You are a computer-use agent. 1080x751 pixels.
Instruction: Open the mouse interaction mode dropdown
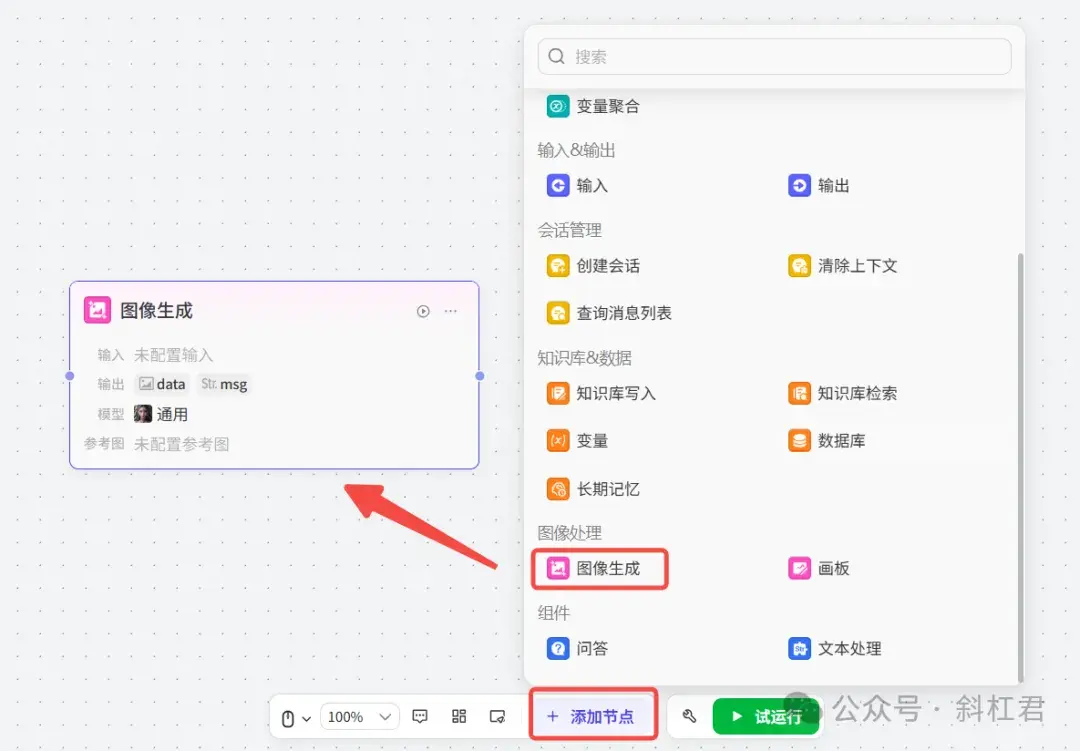[296, 718]
